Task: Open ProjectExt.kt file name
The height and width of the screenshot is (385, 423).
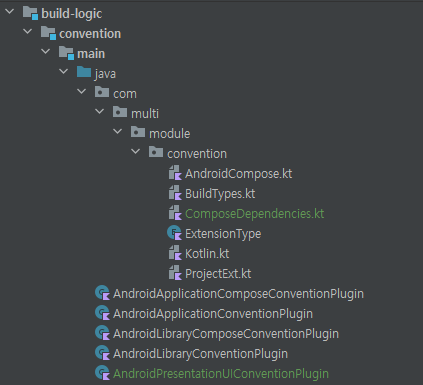Action: pos(218,274)
